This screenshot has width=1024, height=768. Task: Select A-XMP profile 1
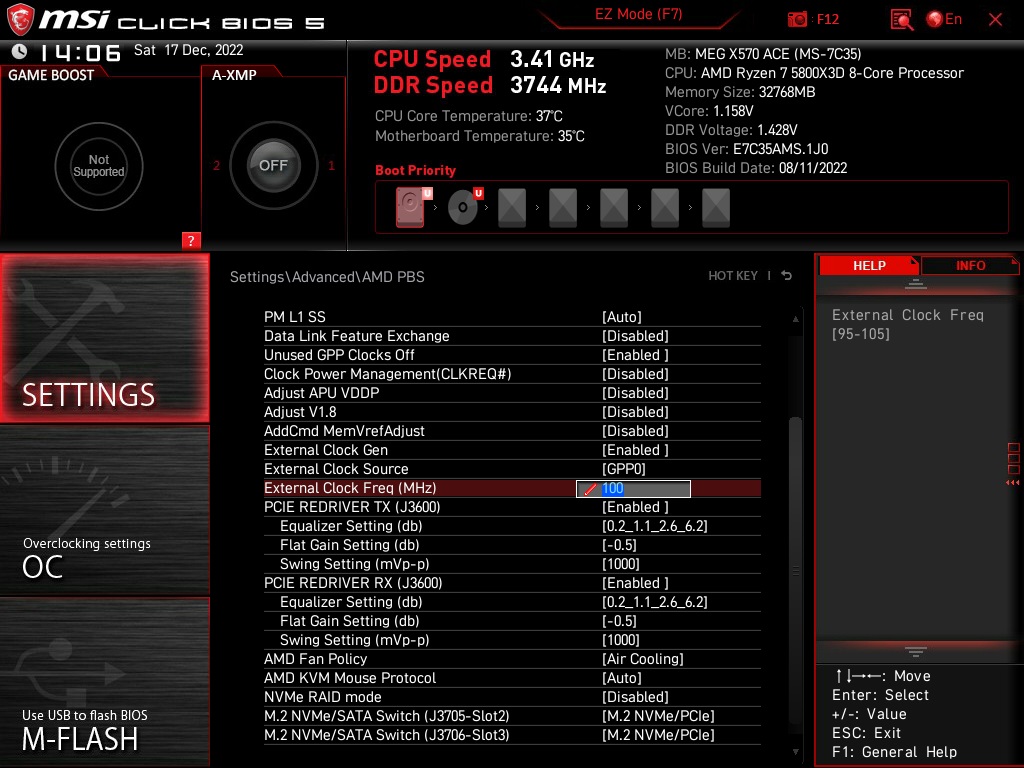pos(331,165)
